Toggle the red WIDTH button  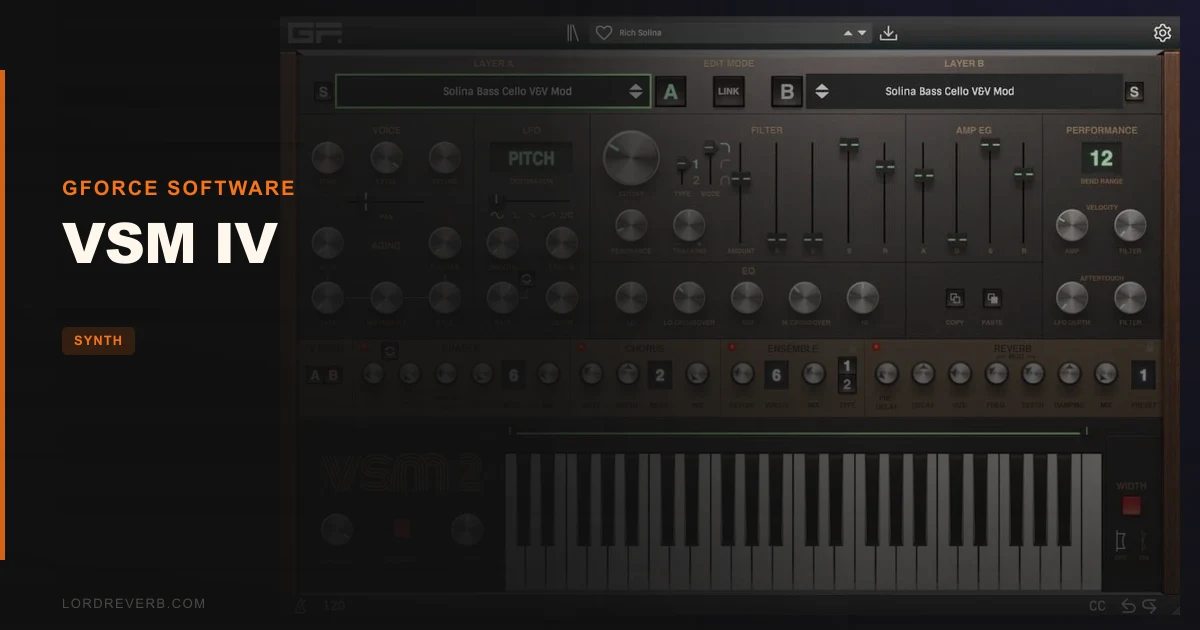1131,506
